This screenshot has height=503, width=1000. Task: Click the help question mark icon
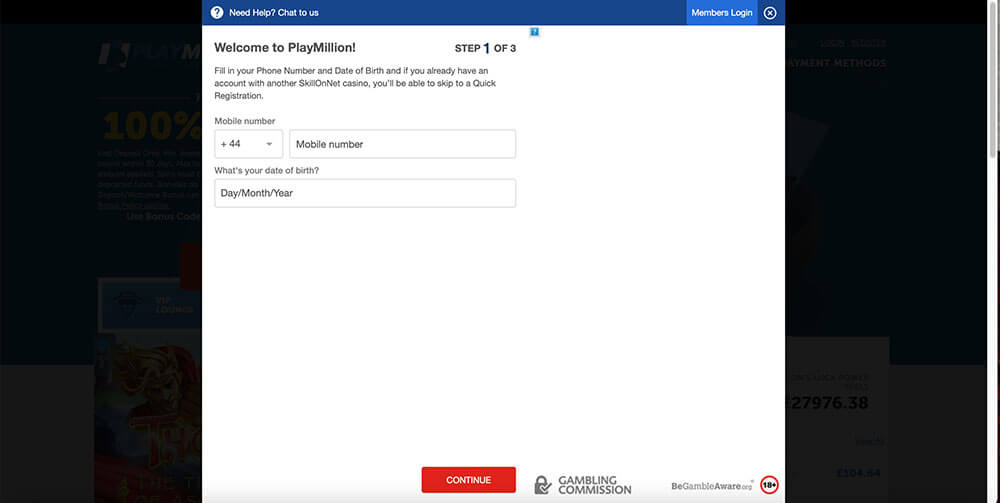pyautogui.click(x=217, y=12)
